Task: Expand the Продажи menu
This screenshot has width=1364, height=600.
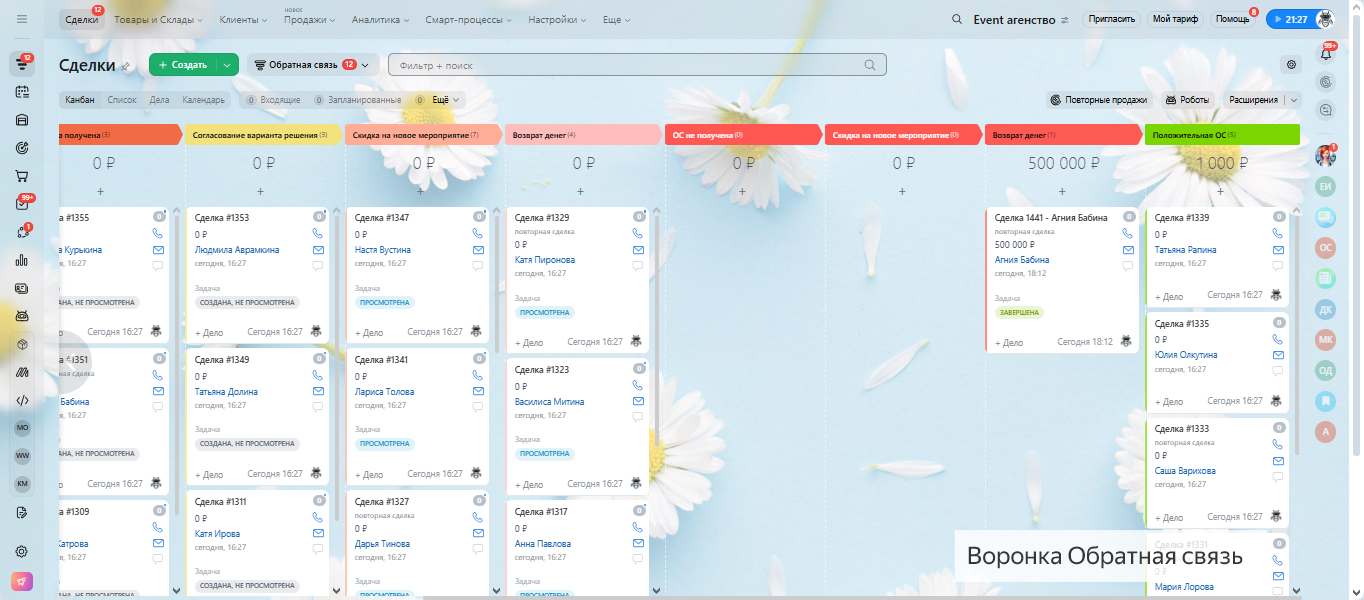Action: 308,20
